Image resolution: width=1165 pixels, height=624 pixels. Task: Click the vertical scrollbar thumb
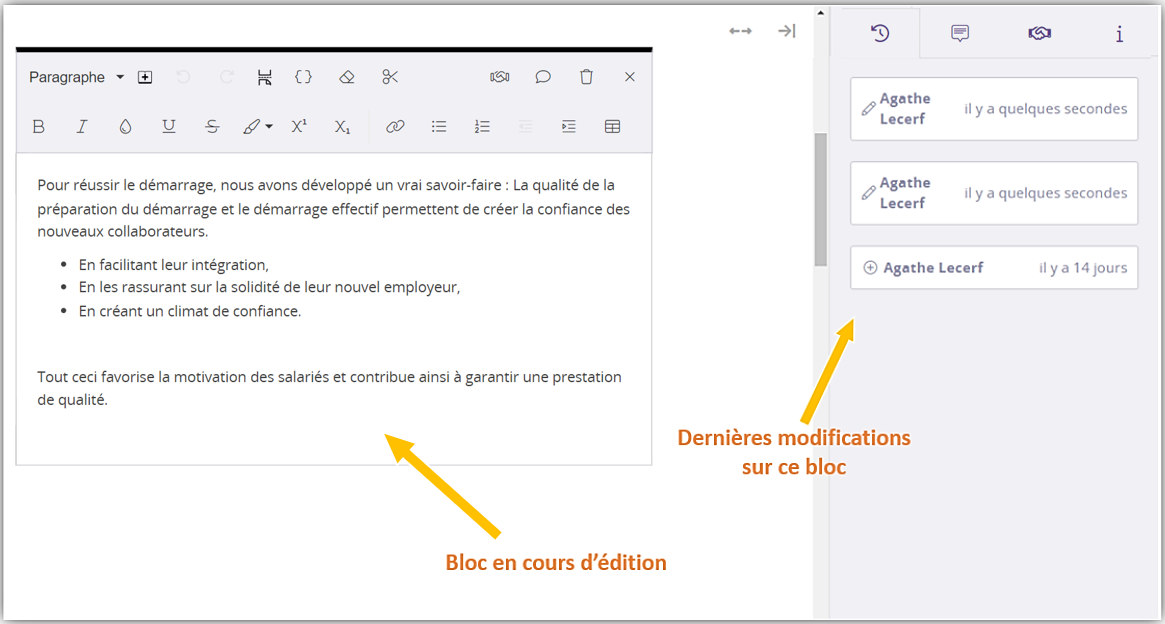pos(821,200)
